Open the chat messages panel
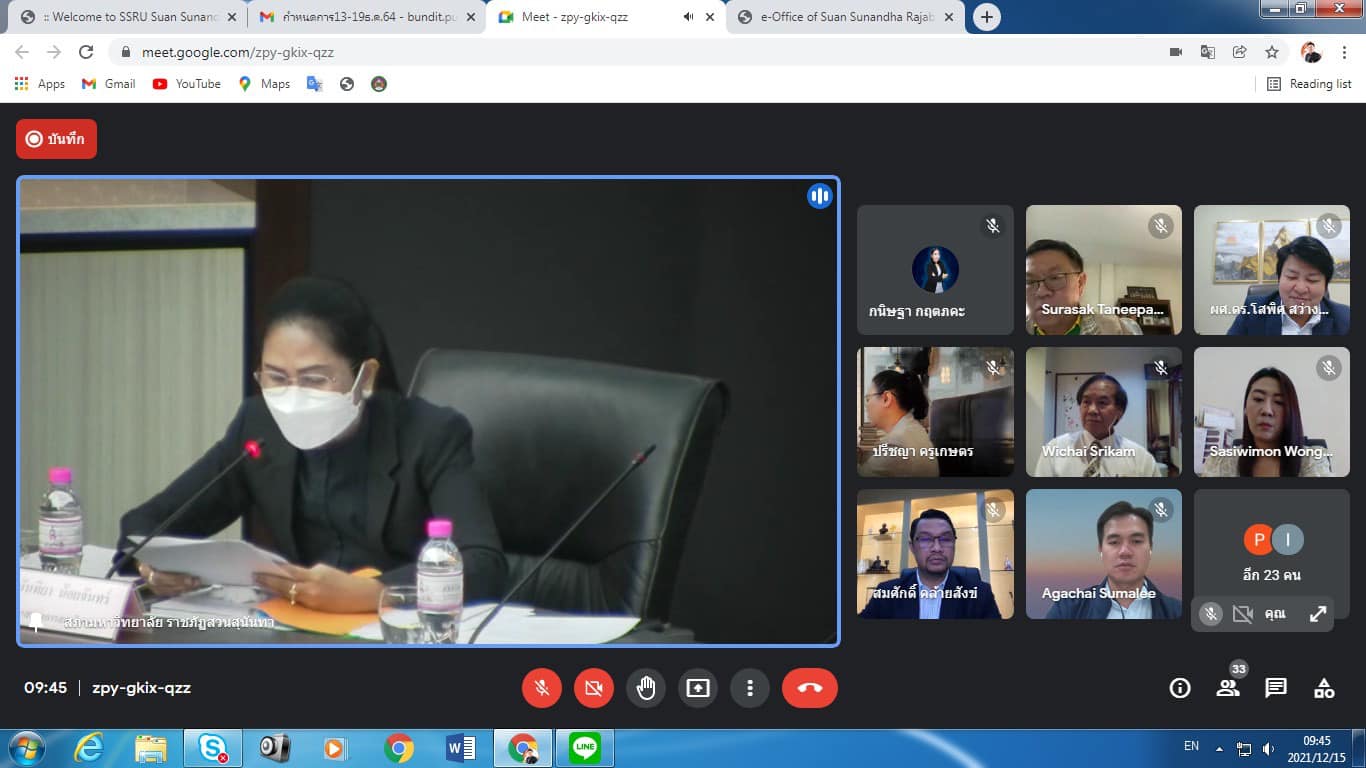Viewport: 1366px width, 768px height. coord(1276,688)
